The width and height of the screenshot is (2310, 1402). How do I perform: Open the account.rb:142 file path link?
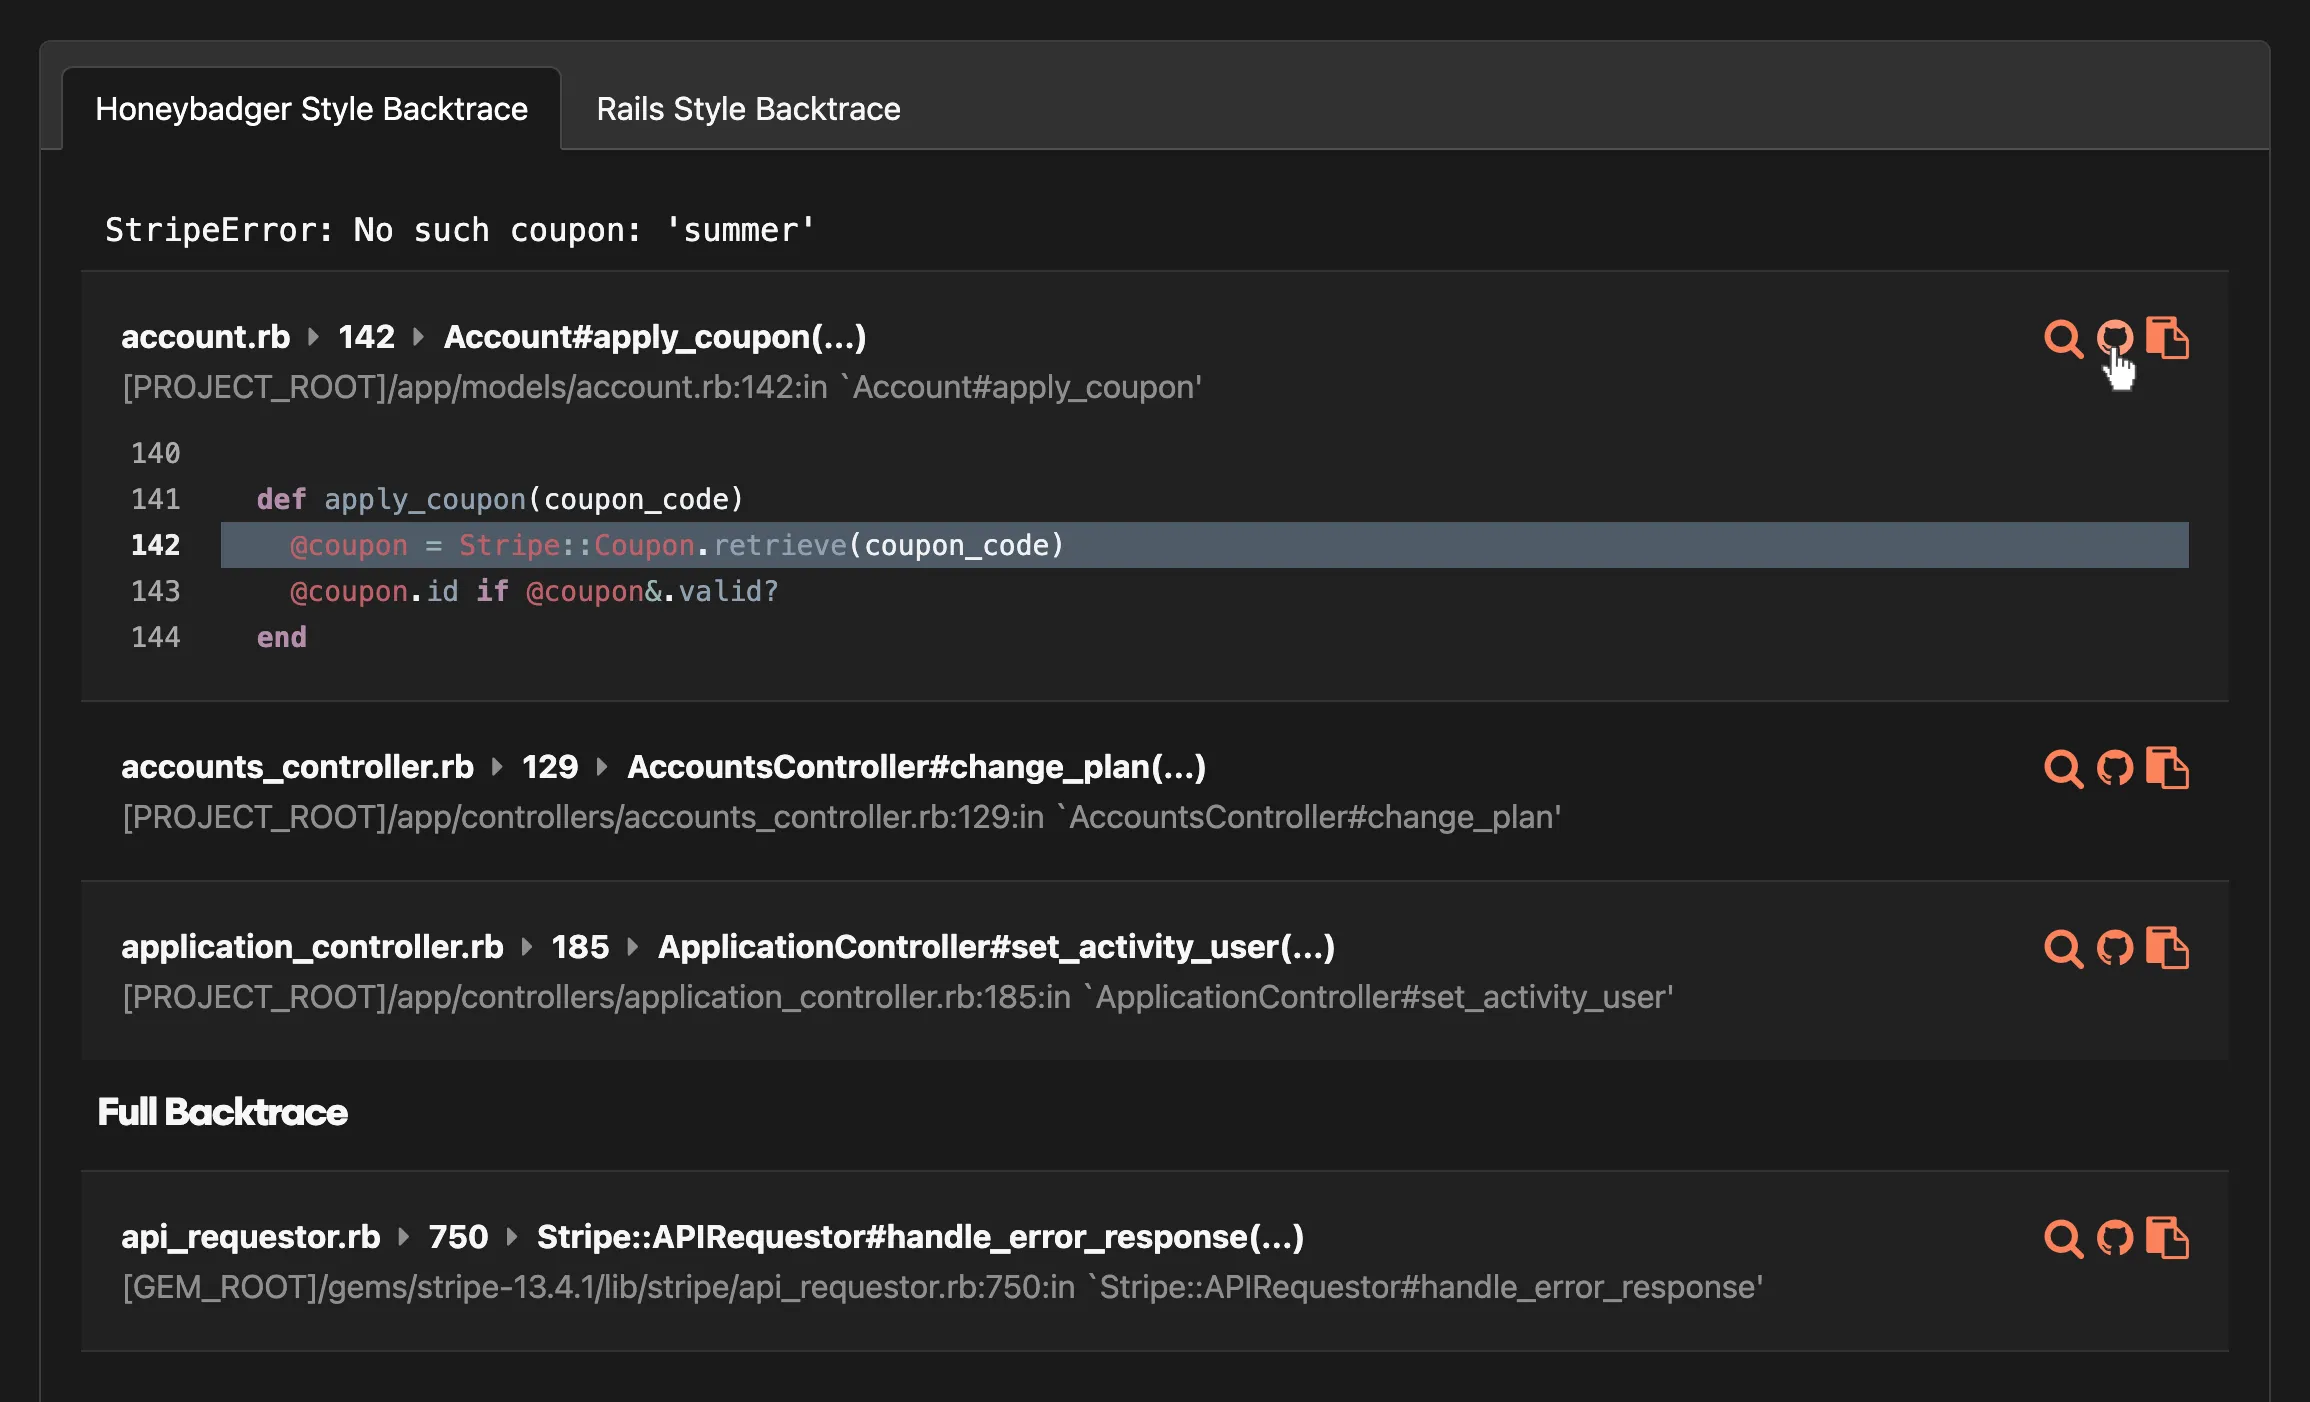pyautogui.click(x=660, y=387)
